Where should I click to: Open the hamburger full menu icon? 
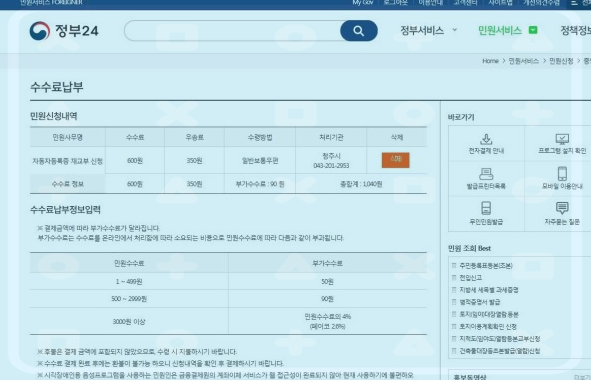574,3
